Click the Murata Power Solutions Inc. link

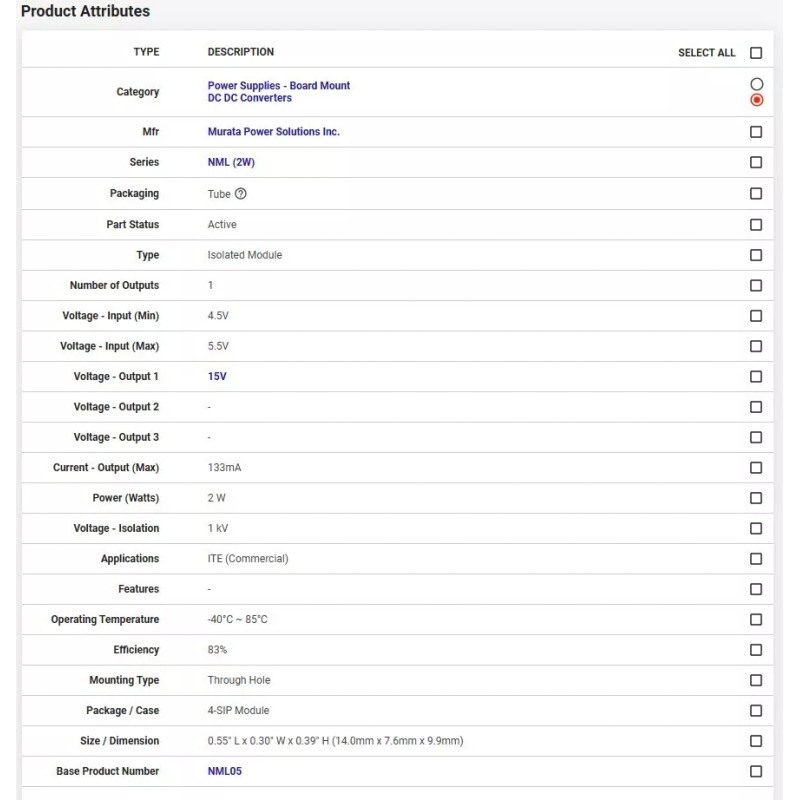click(273, 132)
